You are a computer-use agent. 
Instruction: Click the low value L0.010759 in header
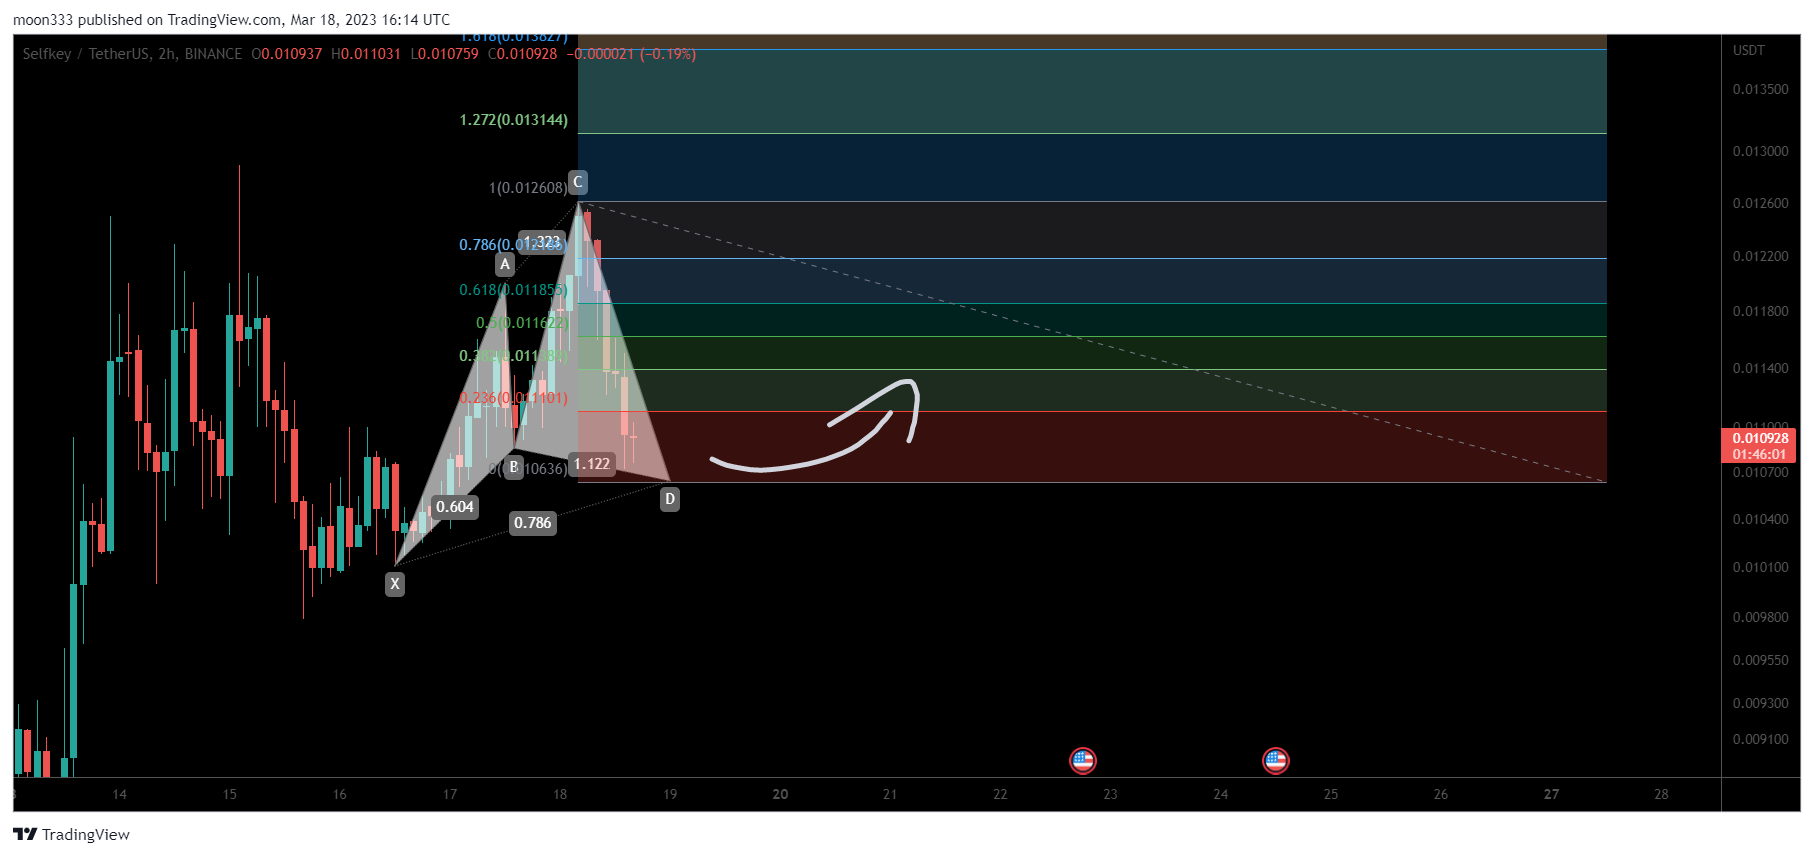point(444,54)
